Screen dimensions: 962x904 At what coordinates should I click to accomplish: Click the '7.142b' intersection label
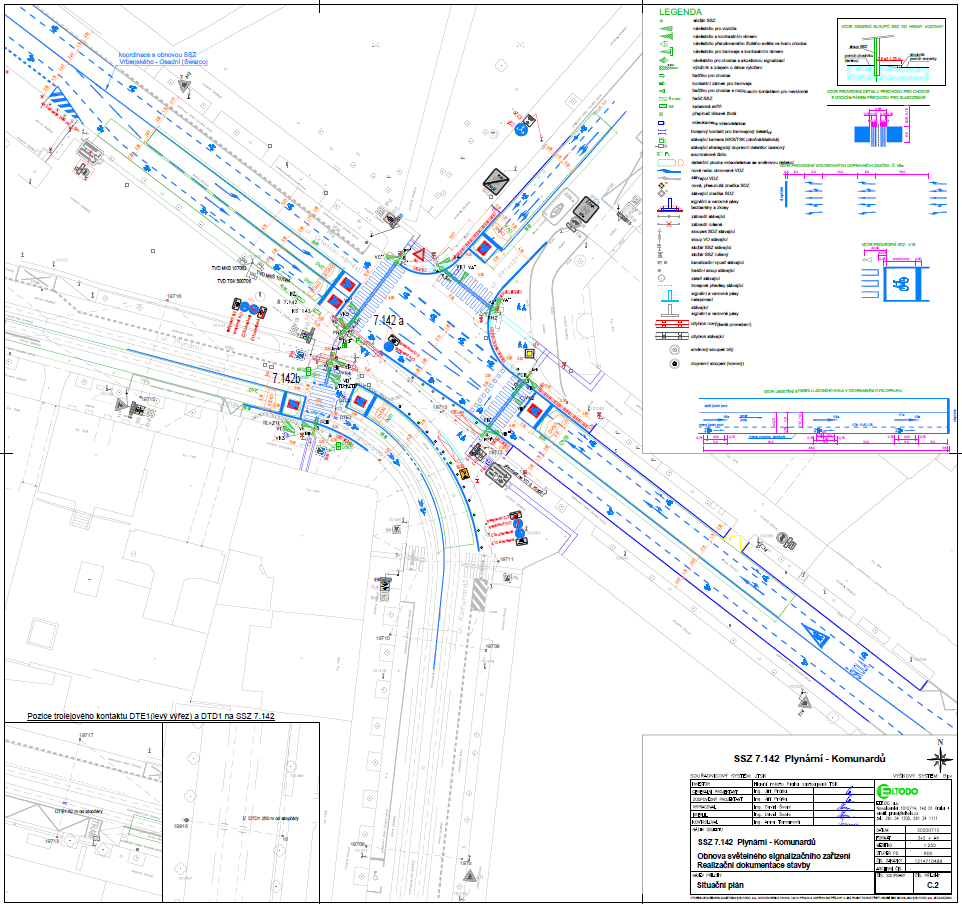[284, 350]
